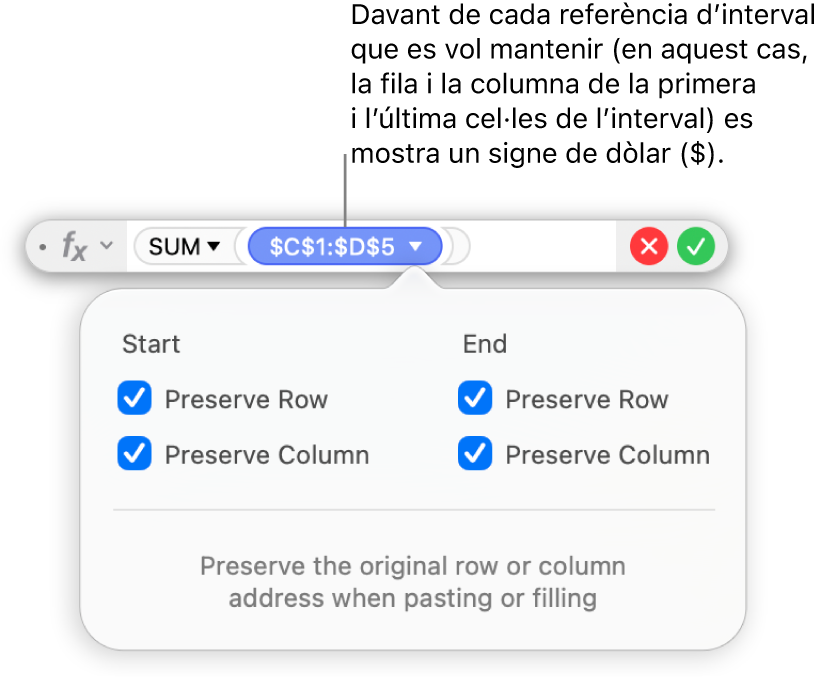
Task: Click the Preserve Row label under Start
Action: click(x=246, y=400)
